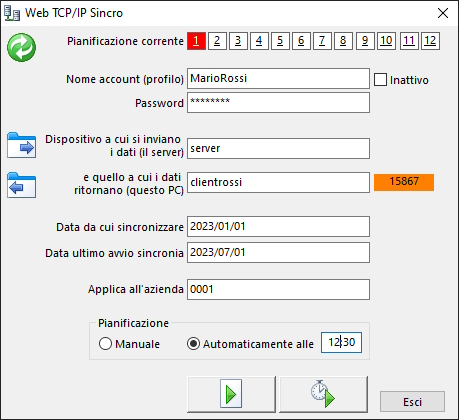459x420 pixels.
Task: Close the Web TCP/IP Sincro window
Action: pos(443,13)
